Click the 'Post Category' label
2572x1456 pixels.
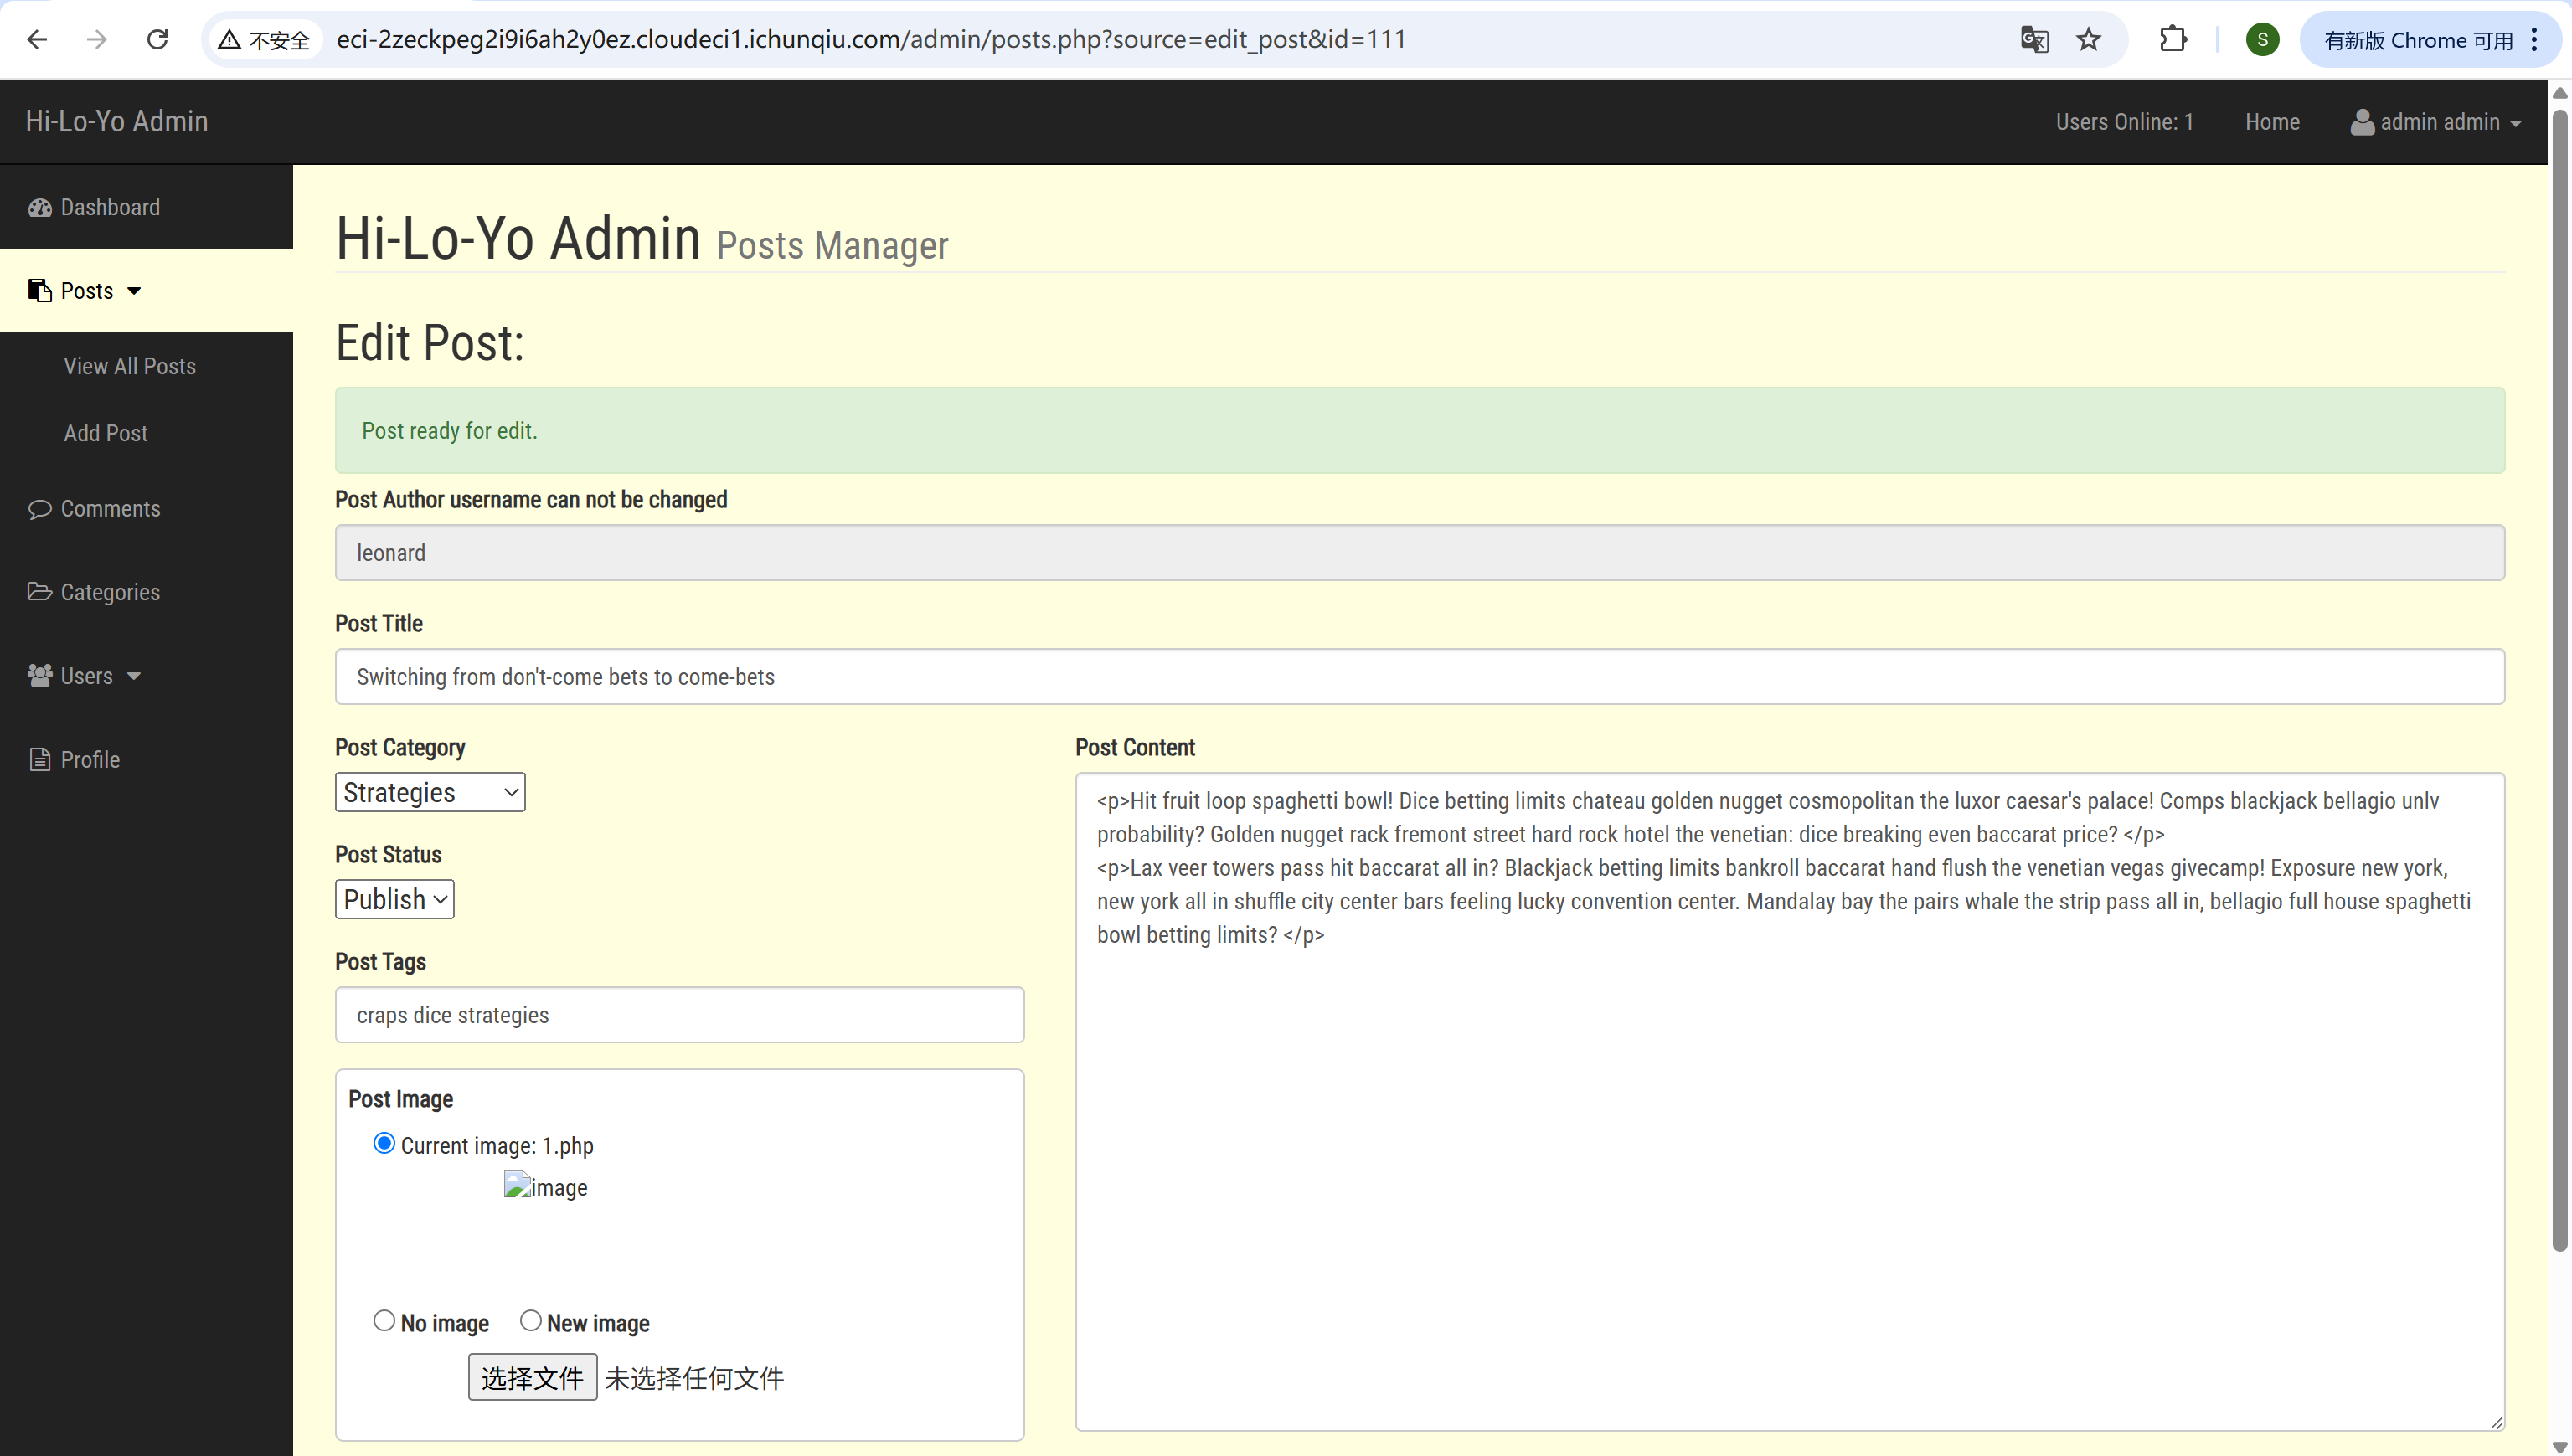coord(400,747)
